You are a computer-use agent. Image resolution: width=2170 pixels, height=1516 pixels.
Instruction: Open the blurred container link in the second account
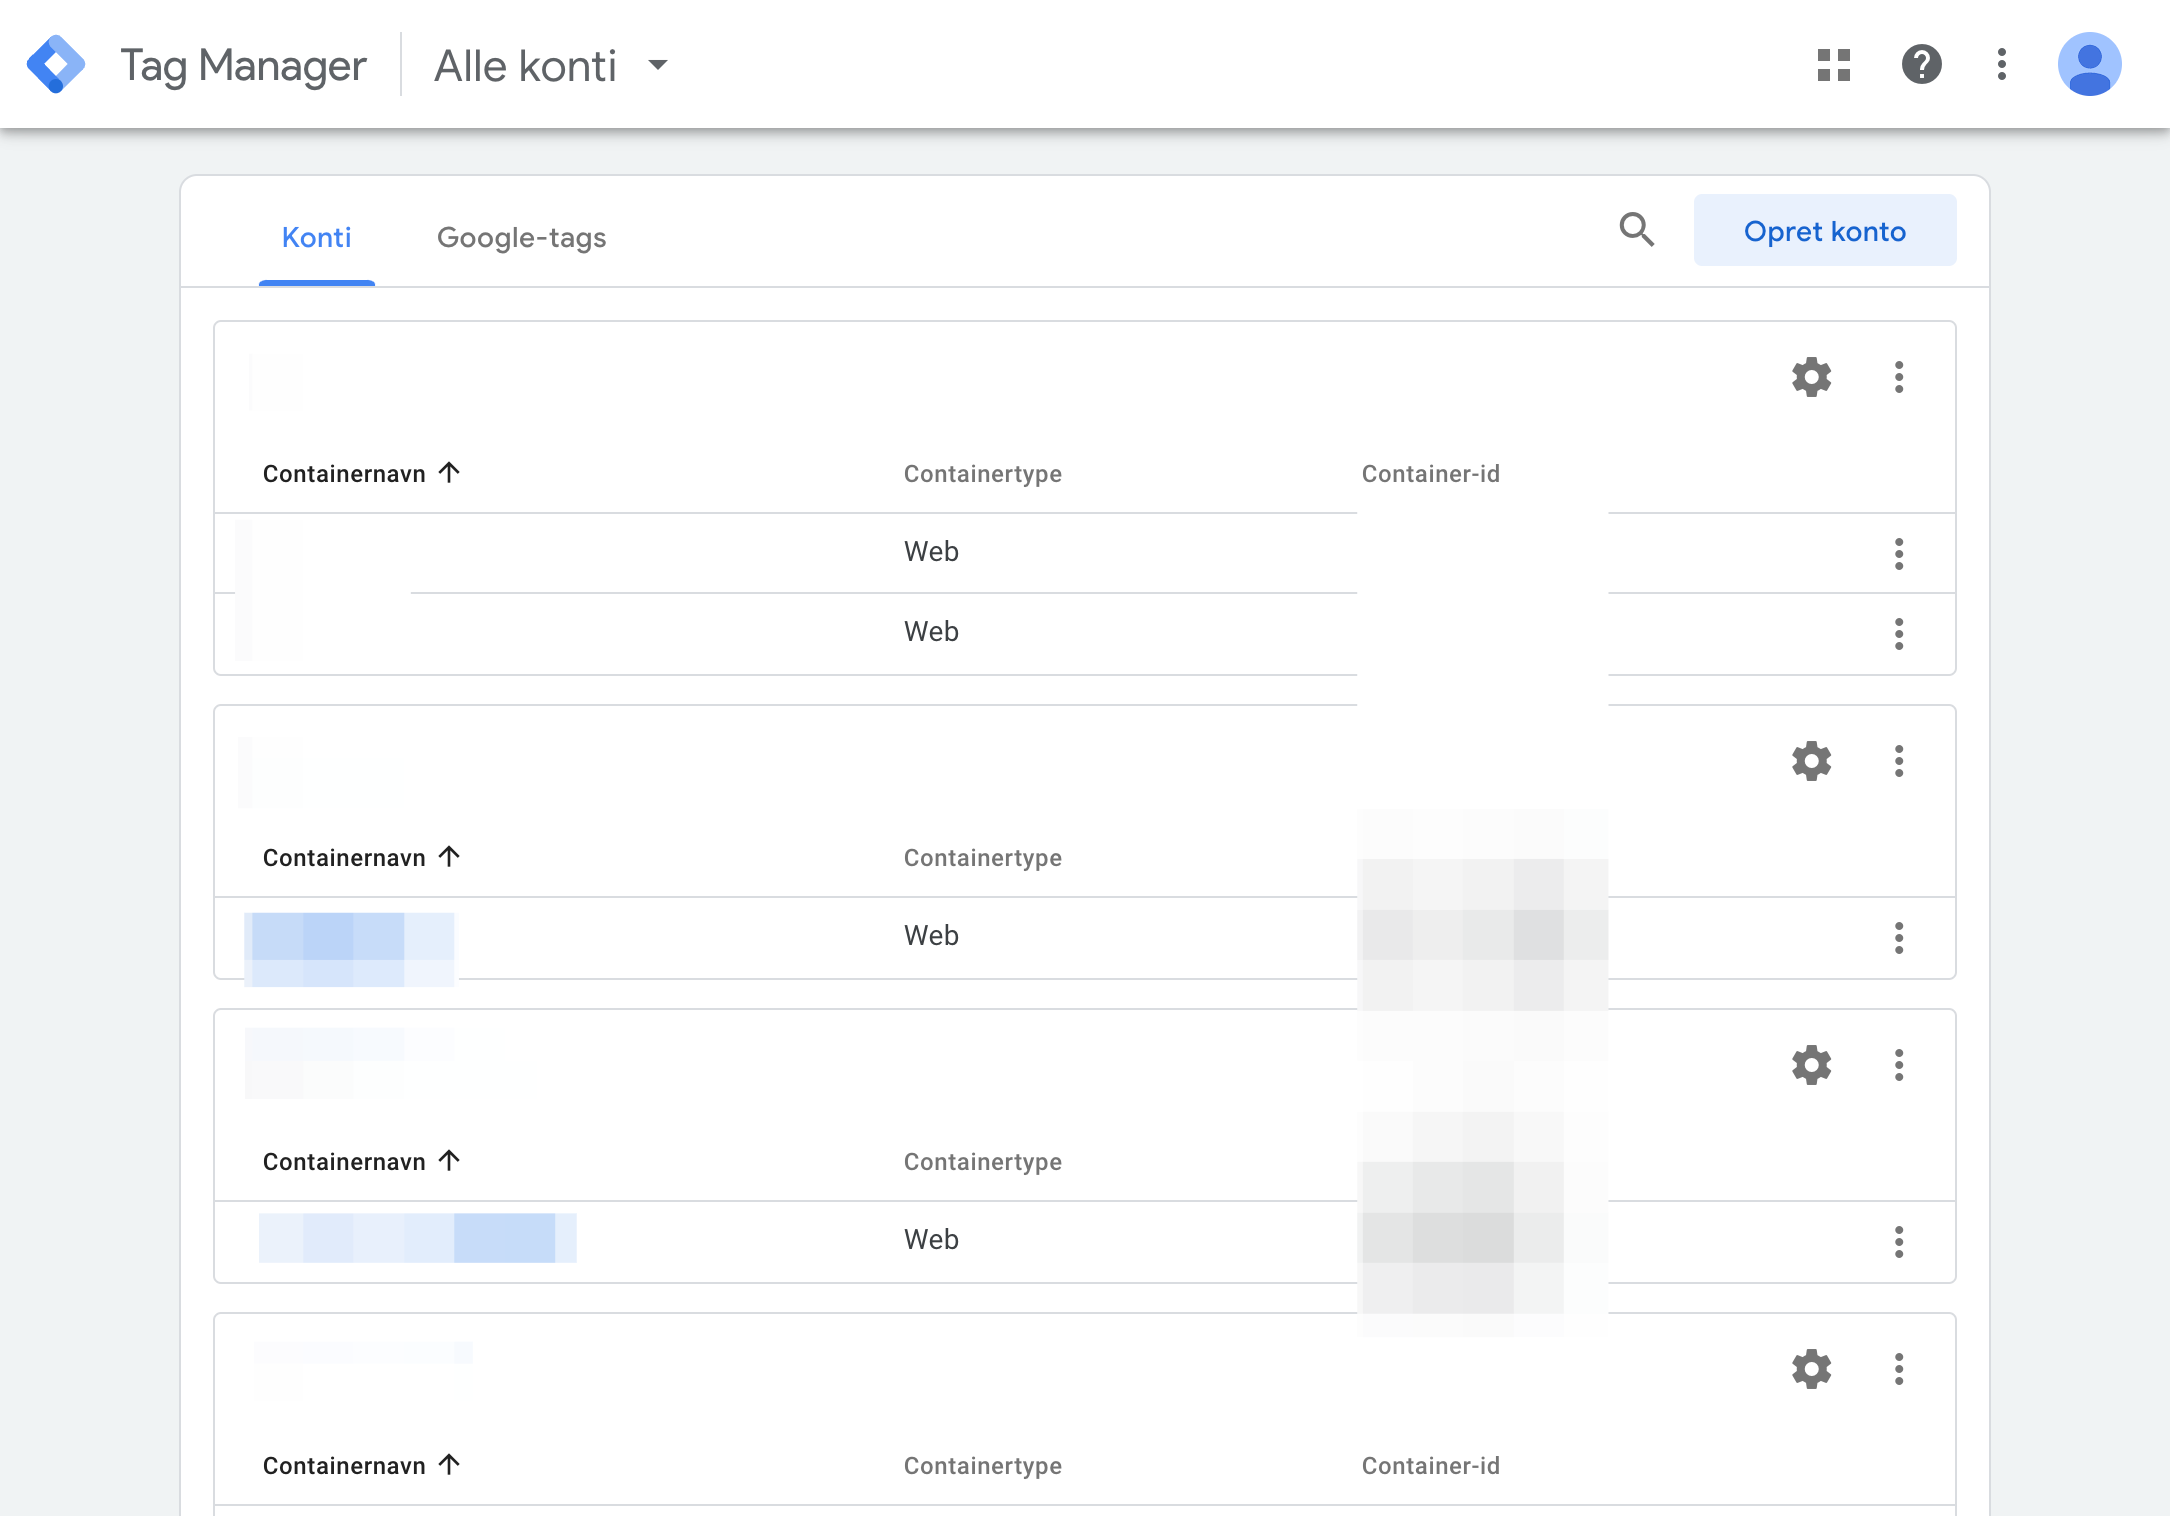[349, 949]
